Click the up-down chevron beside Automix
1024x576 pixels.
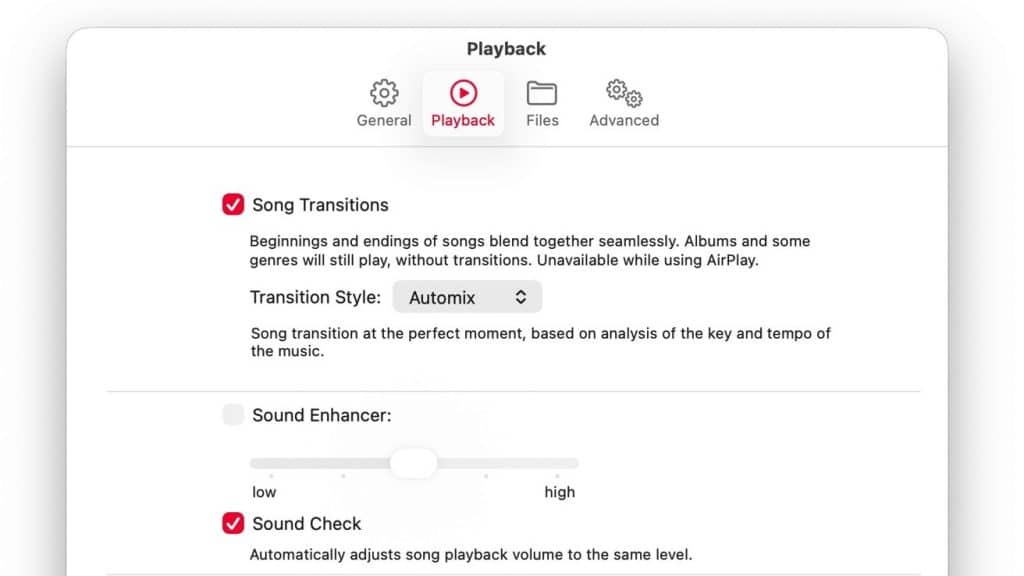point(521,297)
